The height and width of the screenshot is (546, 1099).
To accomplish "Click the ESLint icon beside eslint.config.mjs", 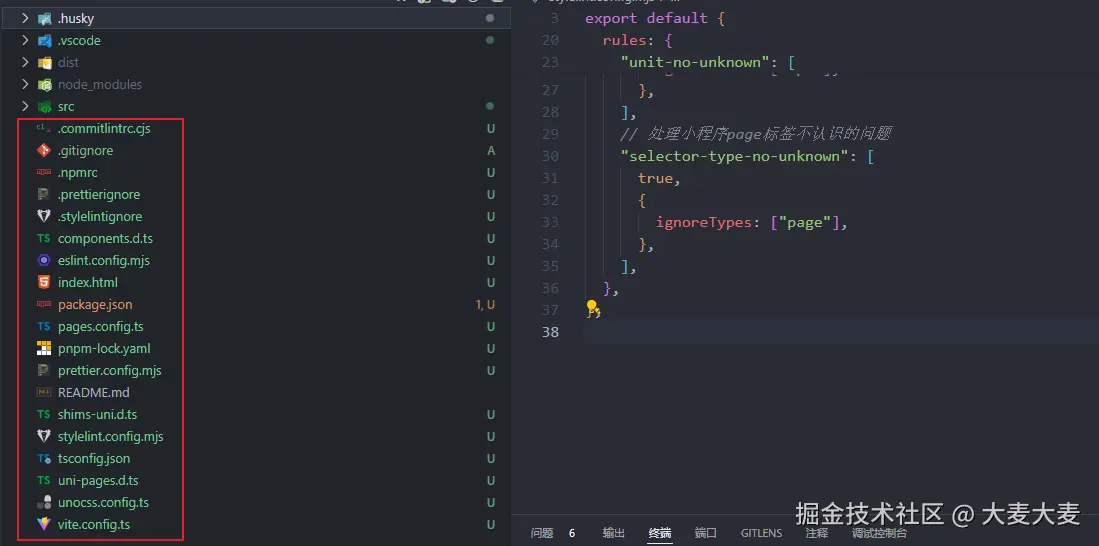I will point(44,260).
